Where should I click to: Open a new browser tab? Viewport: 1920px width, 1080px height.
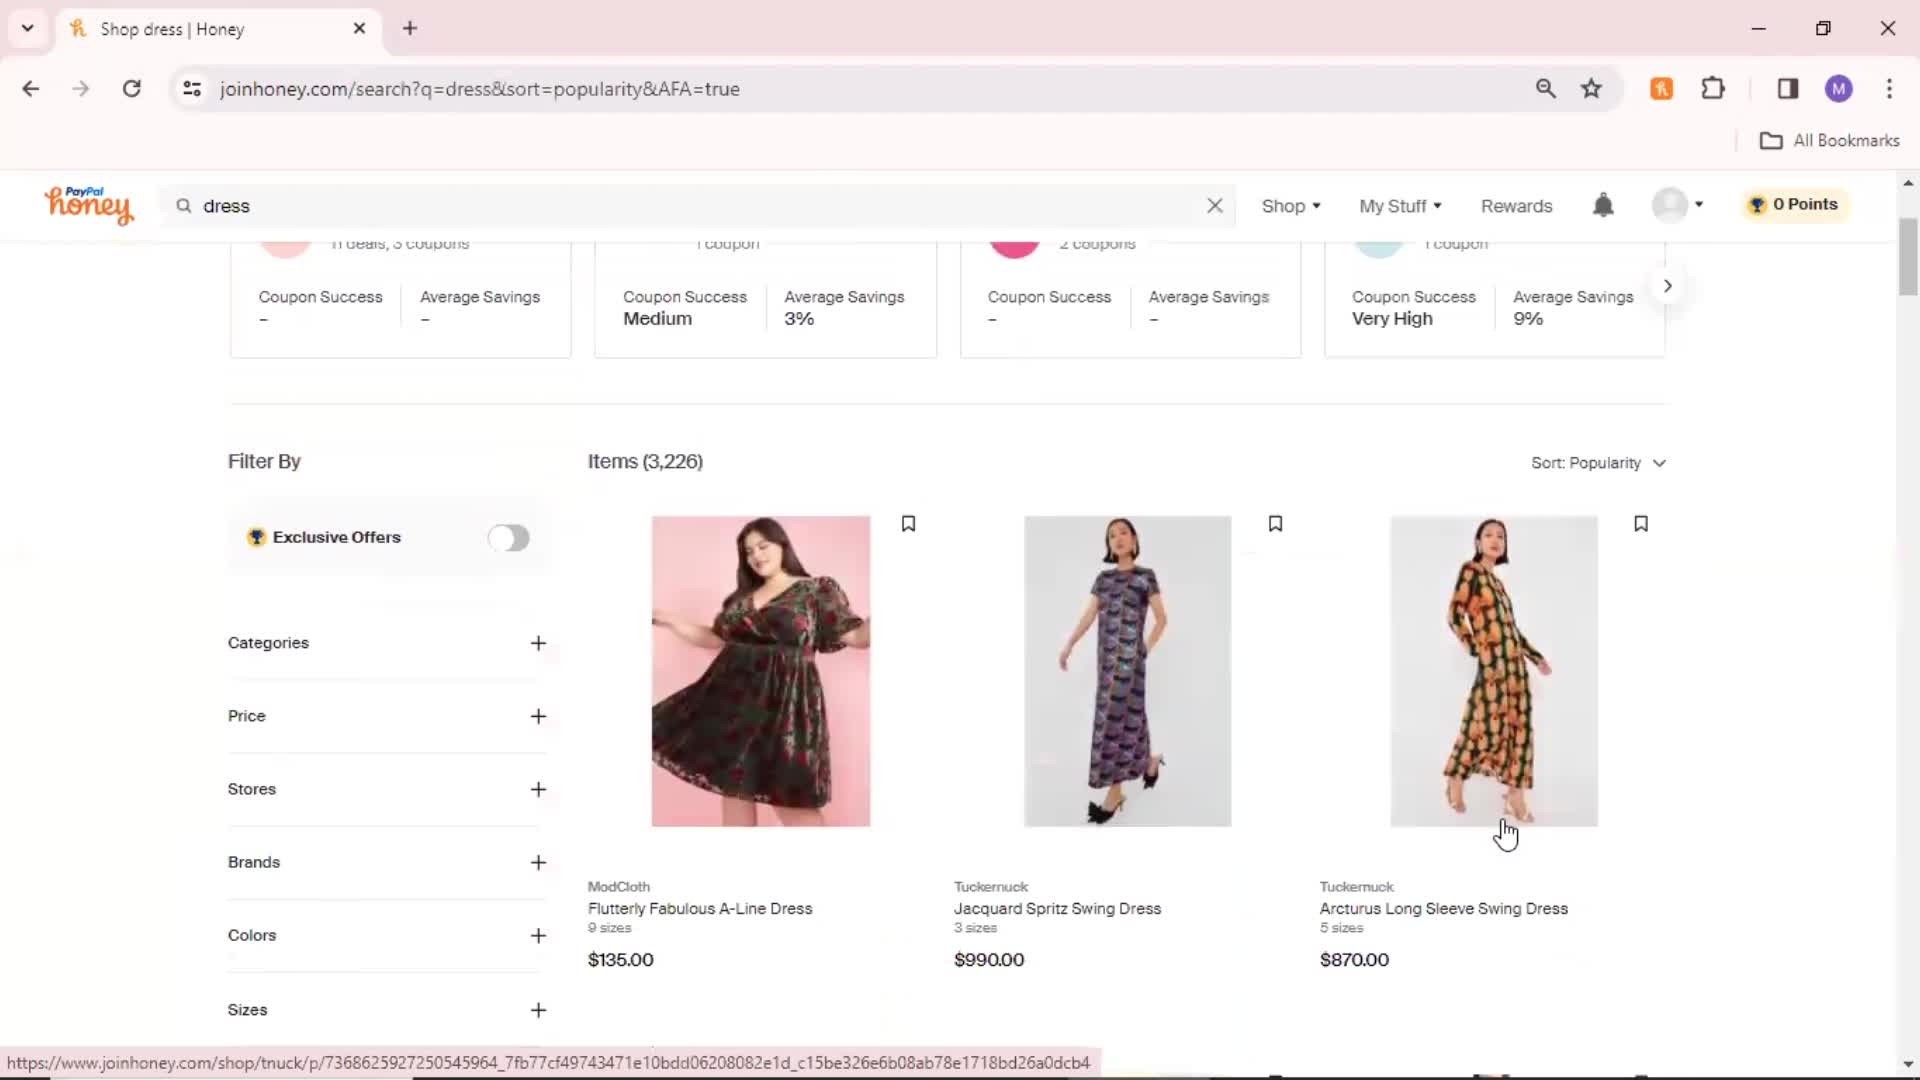(x=410, y=28)
